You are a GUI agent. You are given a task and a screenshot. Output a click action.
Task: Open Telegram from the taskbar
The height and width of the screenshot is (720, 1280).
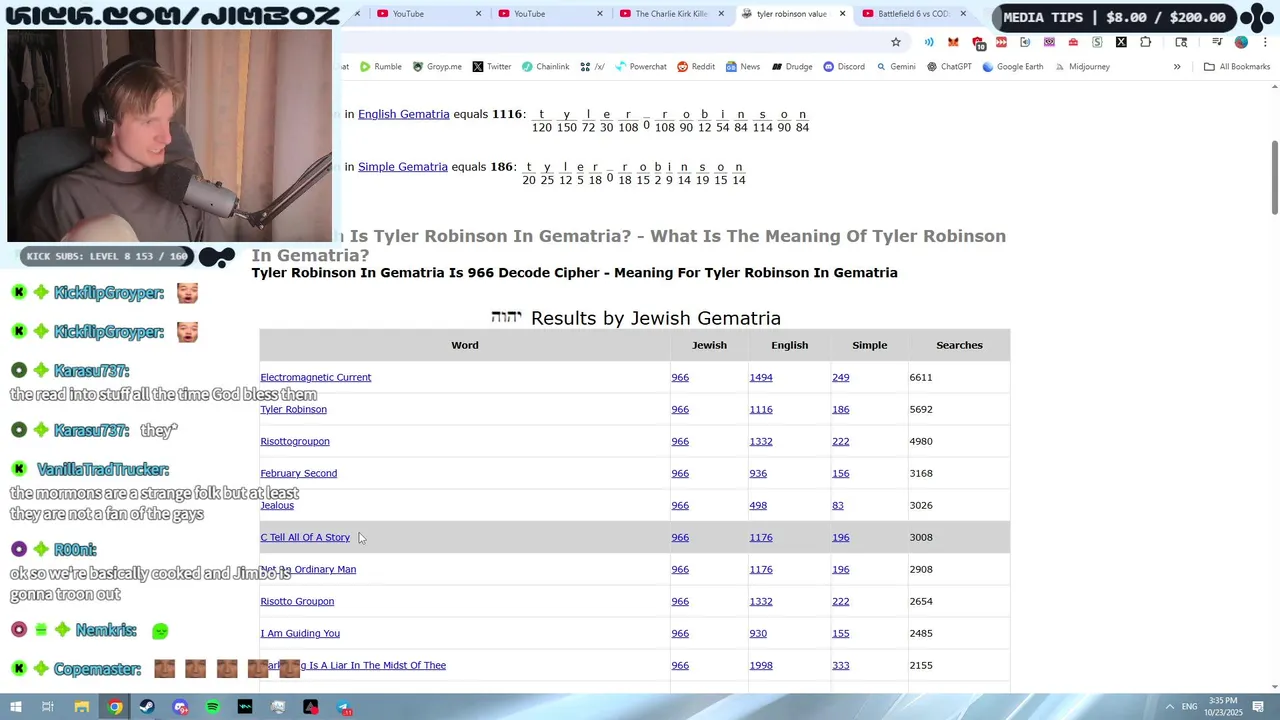click(x=343, y=707)
